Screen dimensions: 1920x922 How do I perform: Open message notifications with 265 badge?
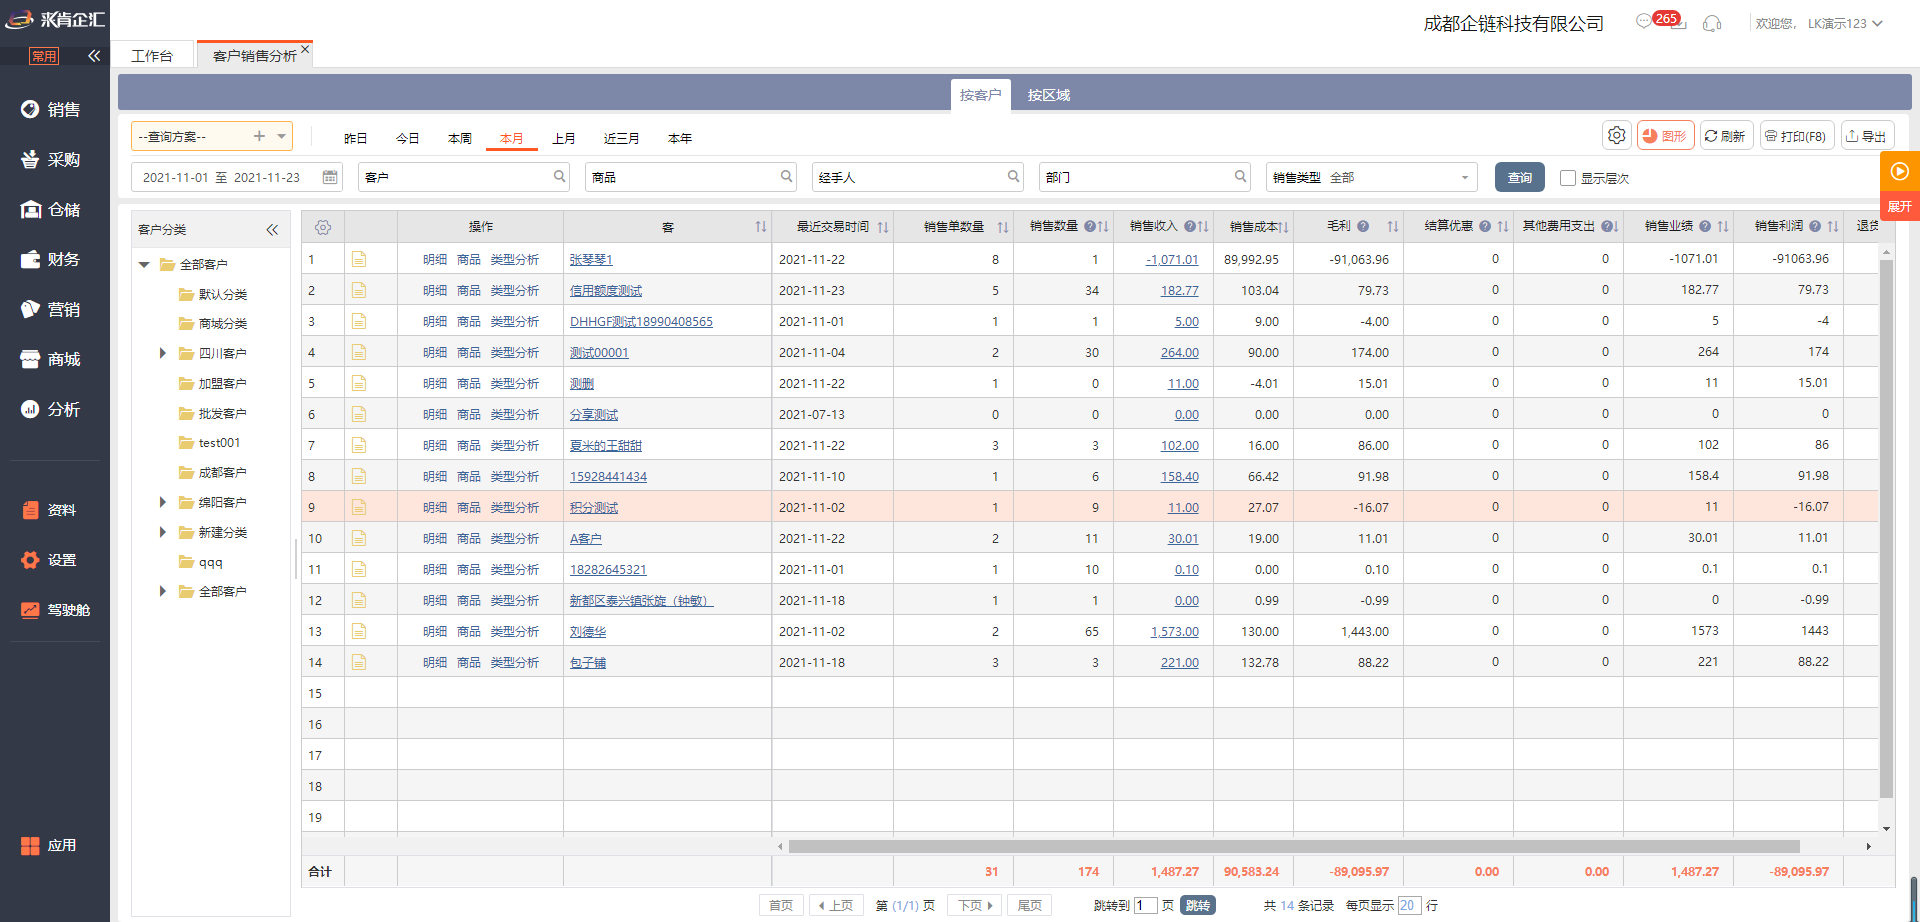click(x=1660, y=21)
